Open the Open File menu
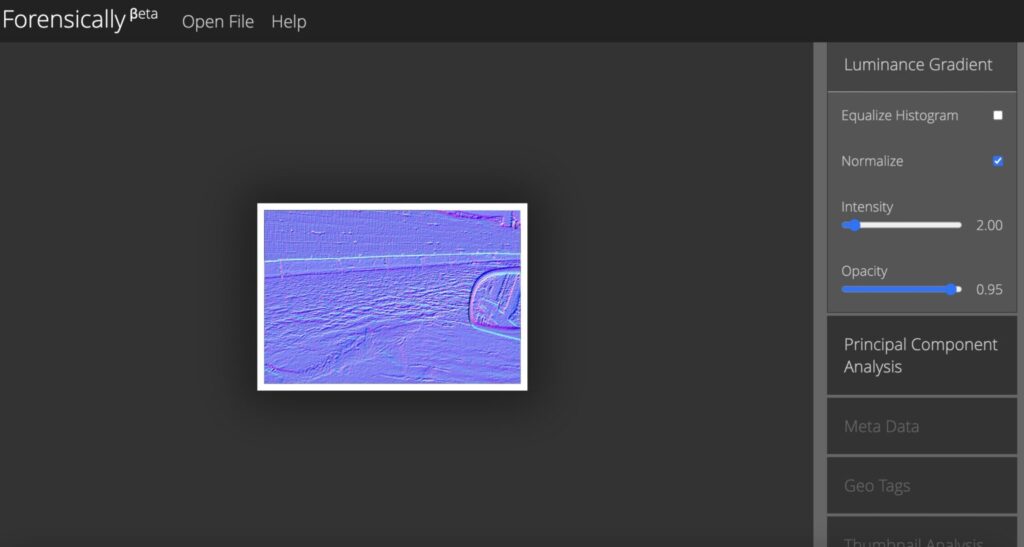 pos(218,22)
